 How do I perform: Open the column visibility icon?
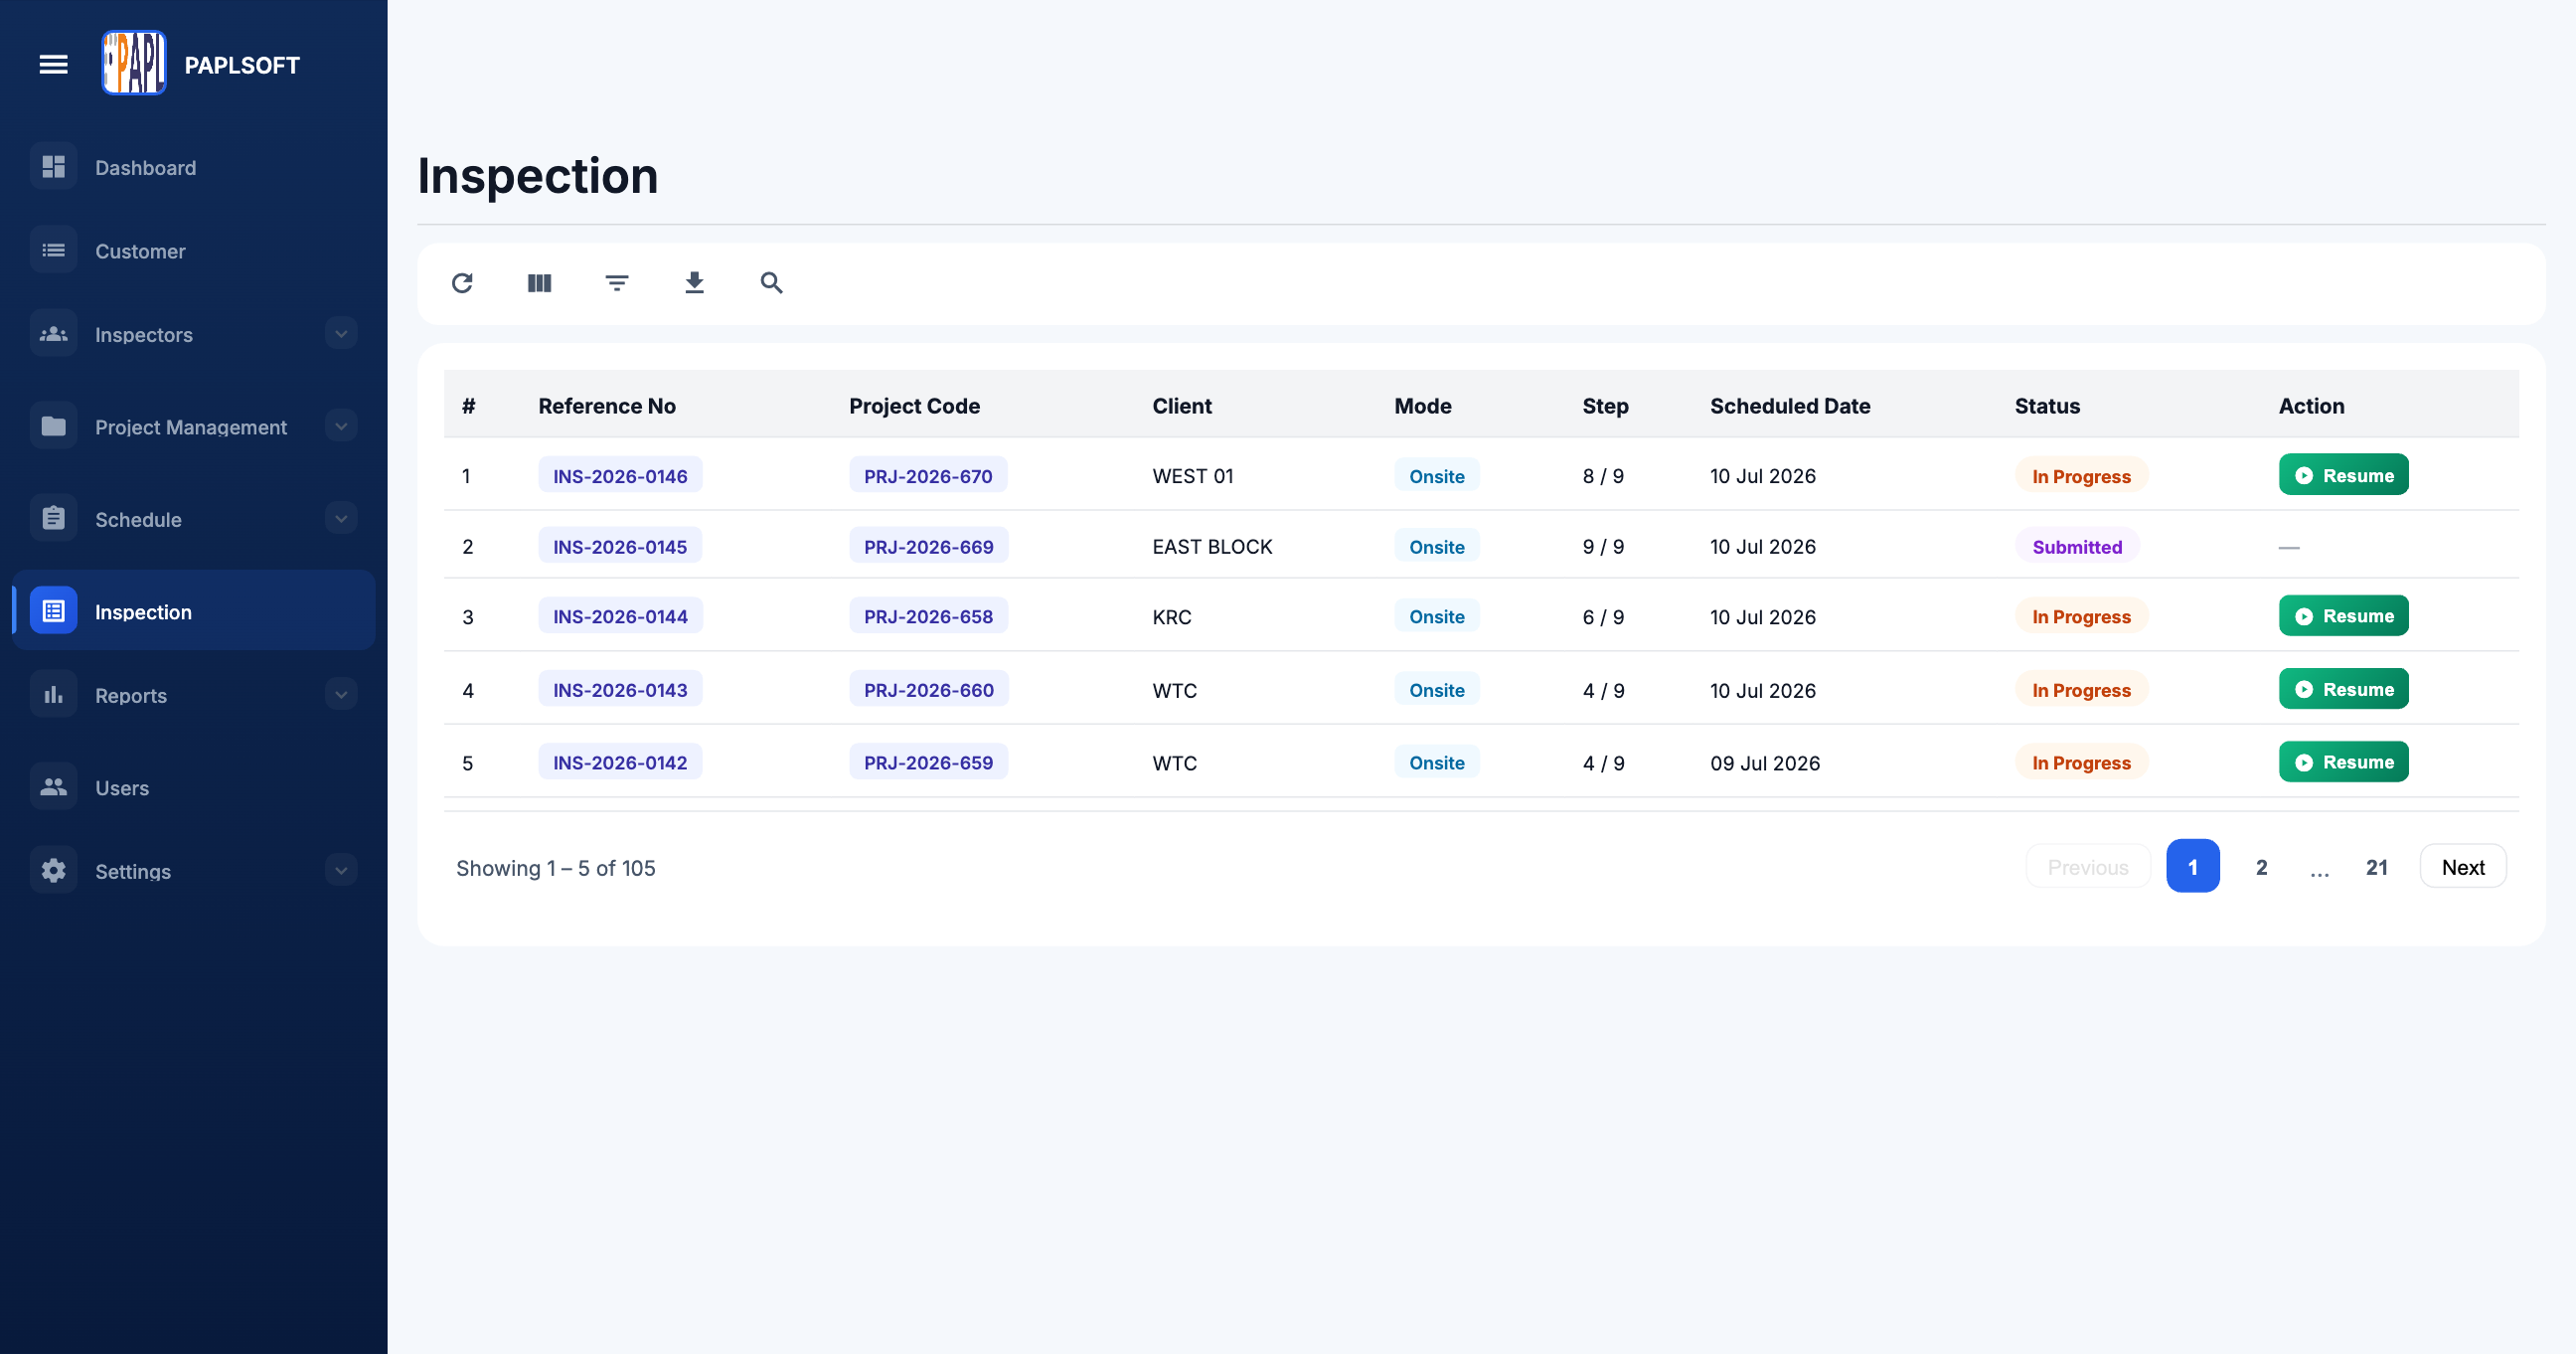click(x=539, y=283)
